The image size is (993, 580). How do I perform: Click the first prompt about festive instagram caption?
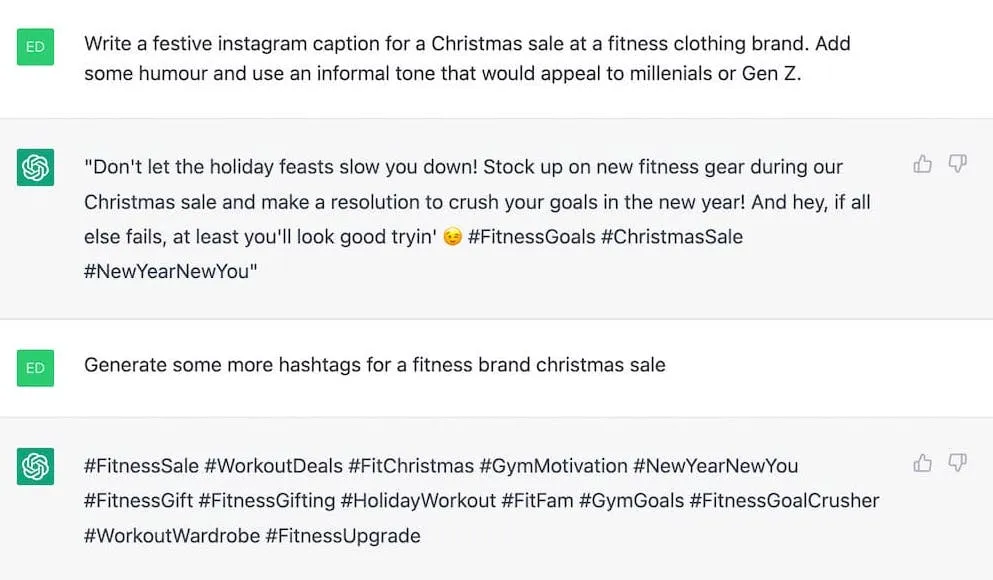467,58
